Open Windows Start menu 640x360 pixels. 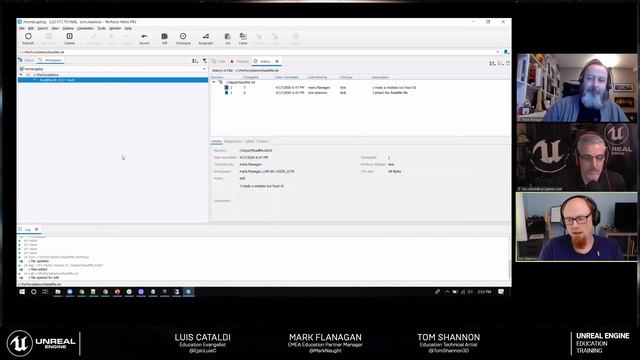pyautogui.click(x=22, y=291)
